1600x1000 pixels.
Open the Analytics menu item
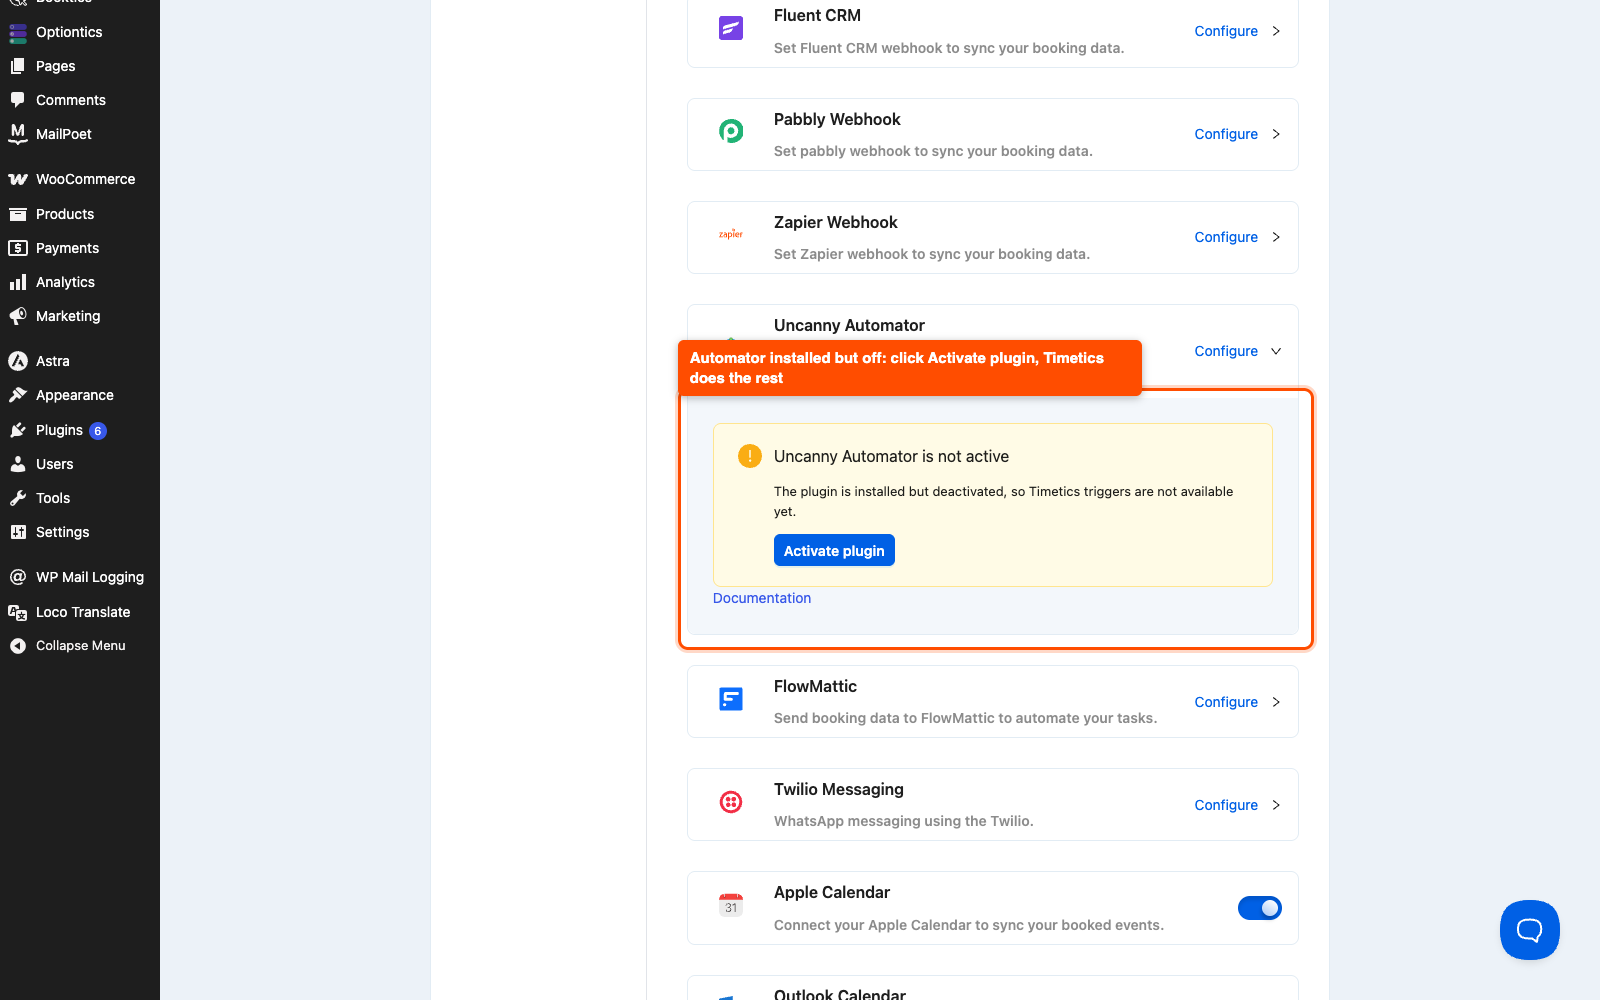80,282
